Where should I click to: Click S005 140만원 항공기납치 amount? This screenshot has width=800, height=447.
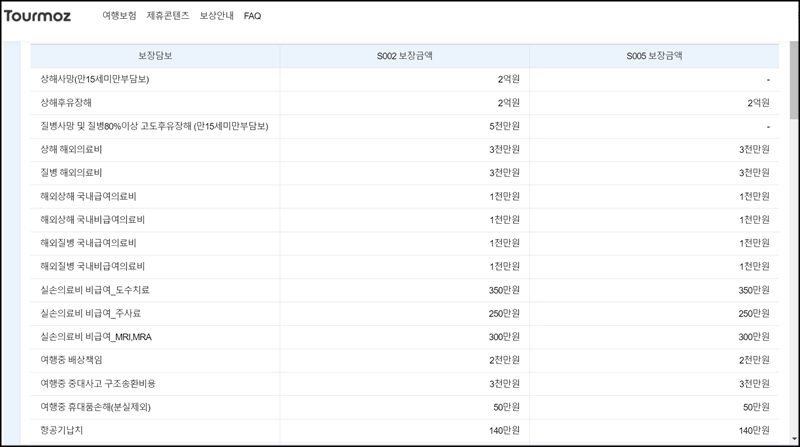point(754,431)
